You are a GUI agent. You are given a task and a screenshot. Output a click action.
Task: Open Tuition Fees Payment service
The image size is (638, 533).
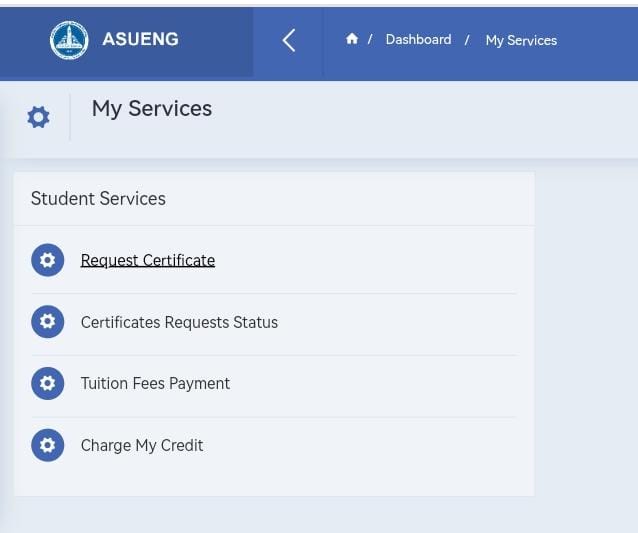(155, 383)
